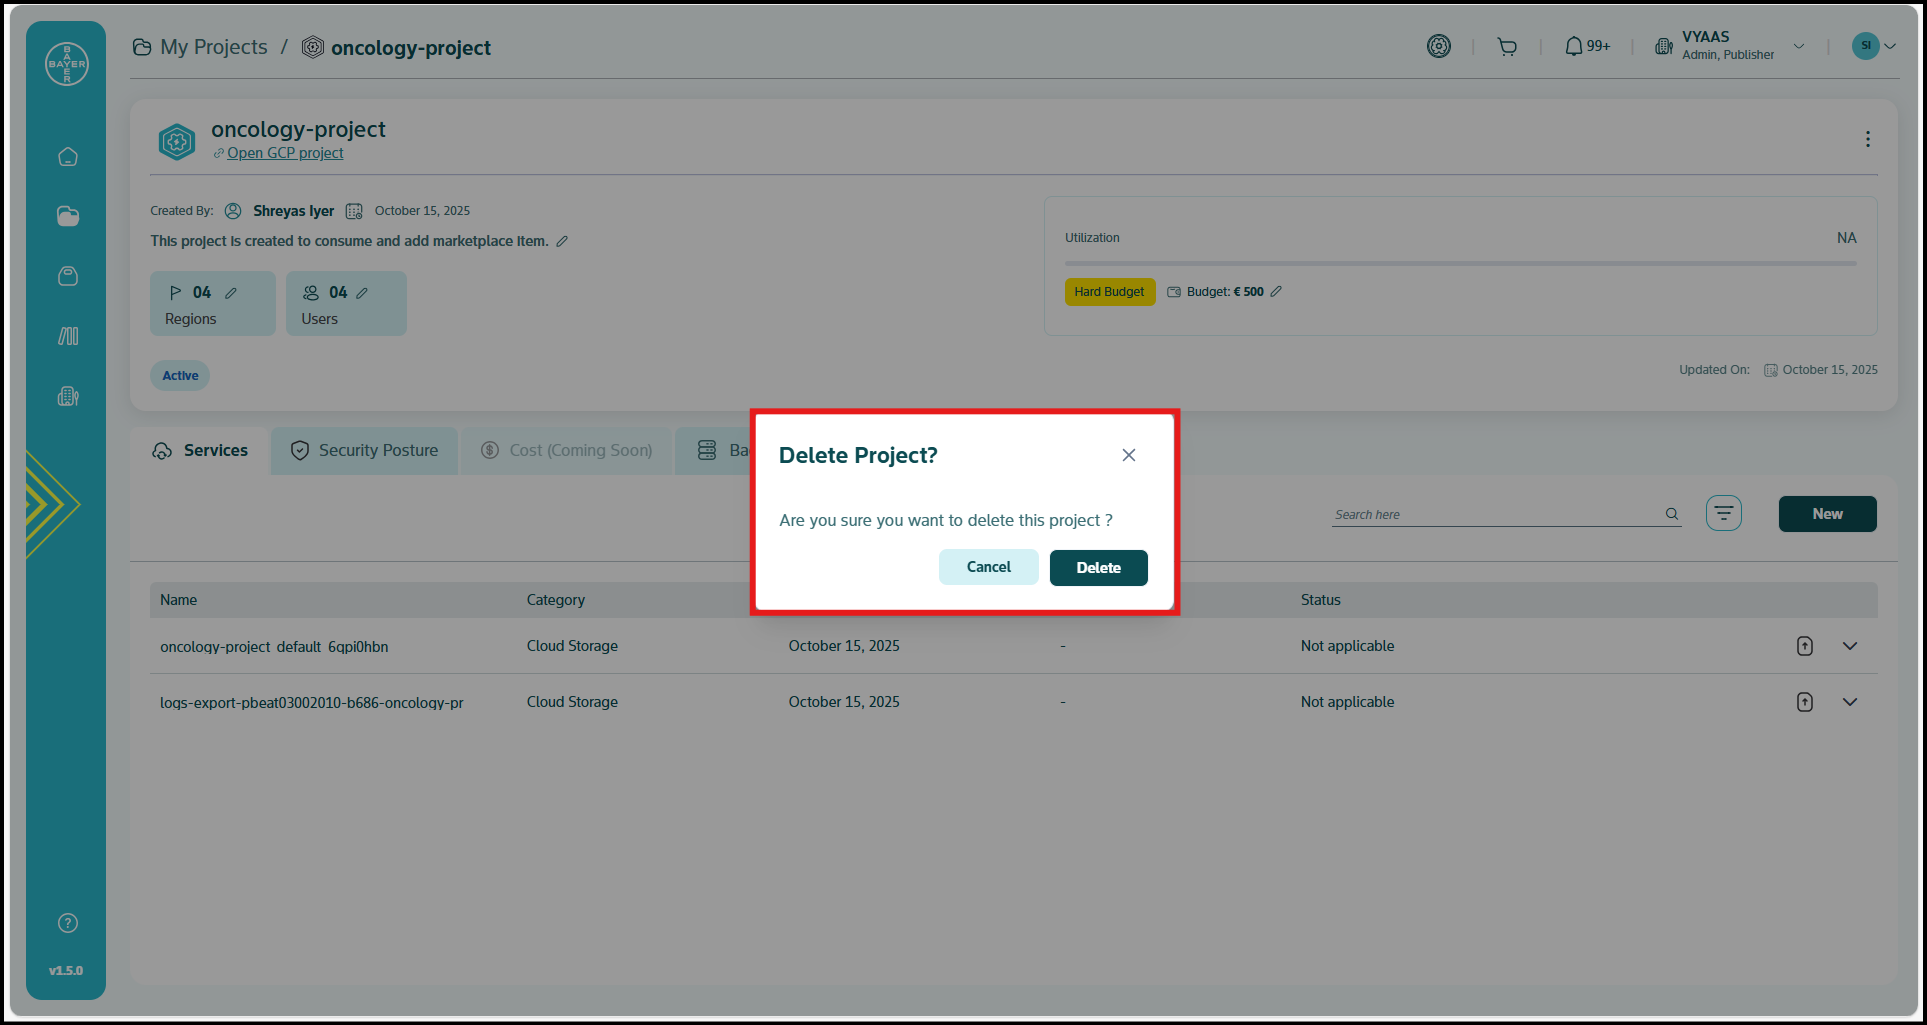Open the shopping cart icon
1927x1025 pixels.
click(x=1507, y=47)
